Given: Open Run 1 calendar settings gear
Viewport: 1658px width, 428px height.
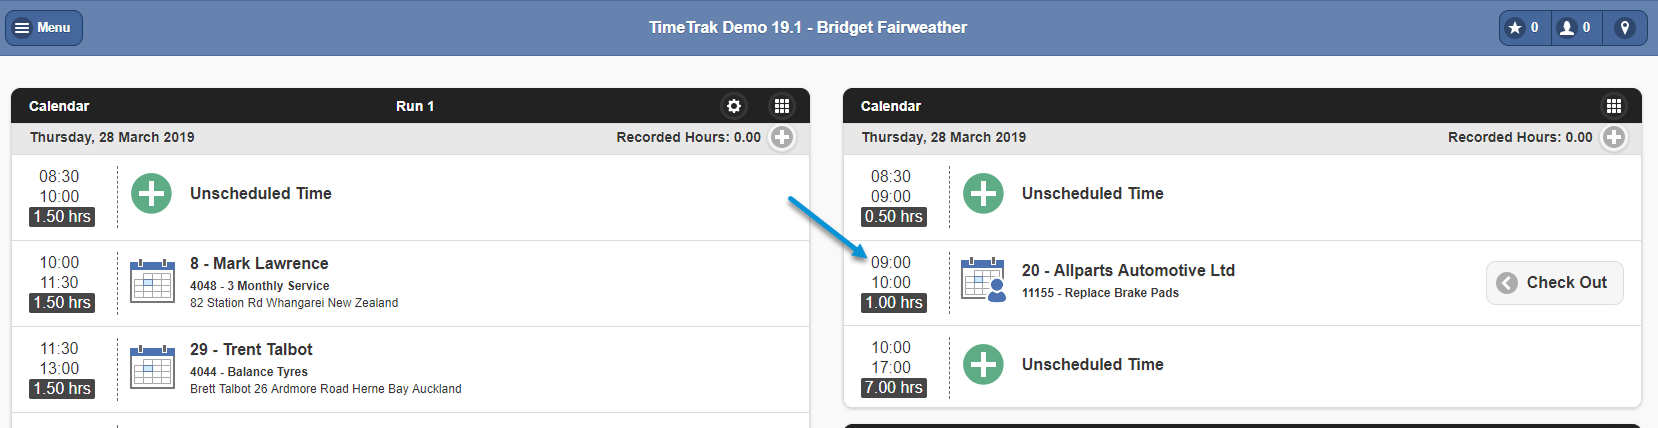Looking at the screenshot, I should click(x=734, y=106).
